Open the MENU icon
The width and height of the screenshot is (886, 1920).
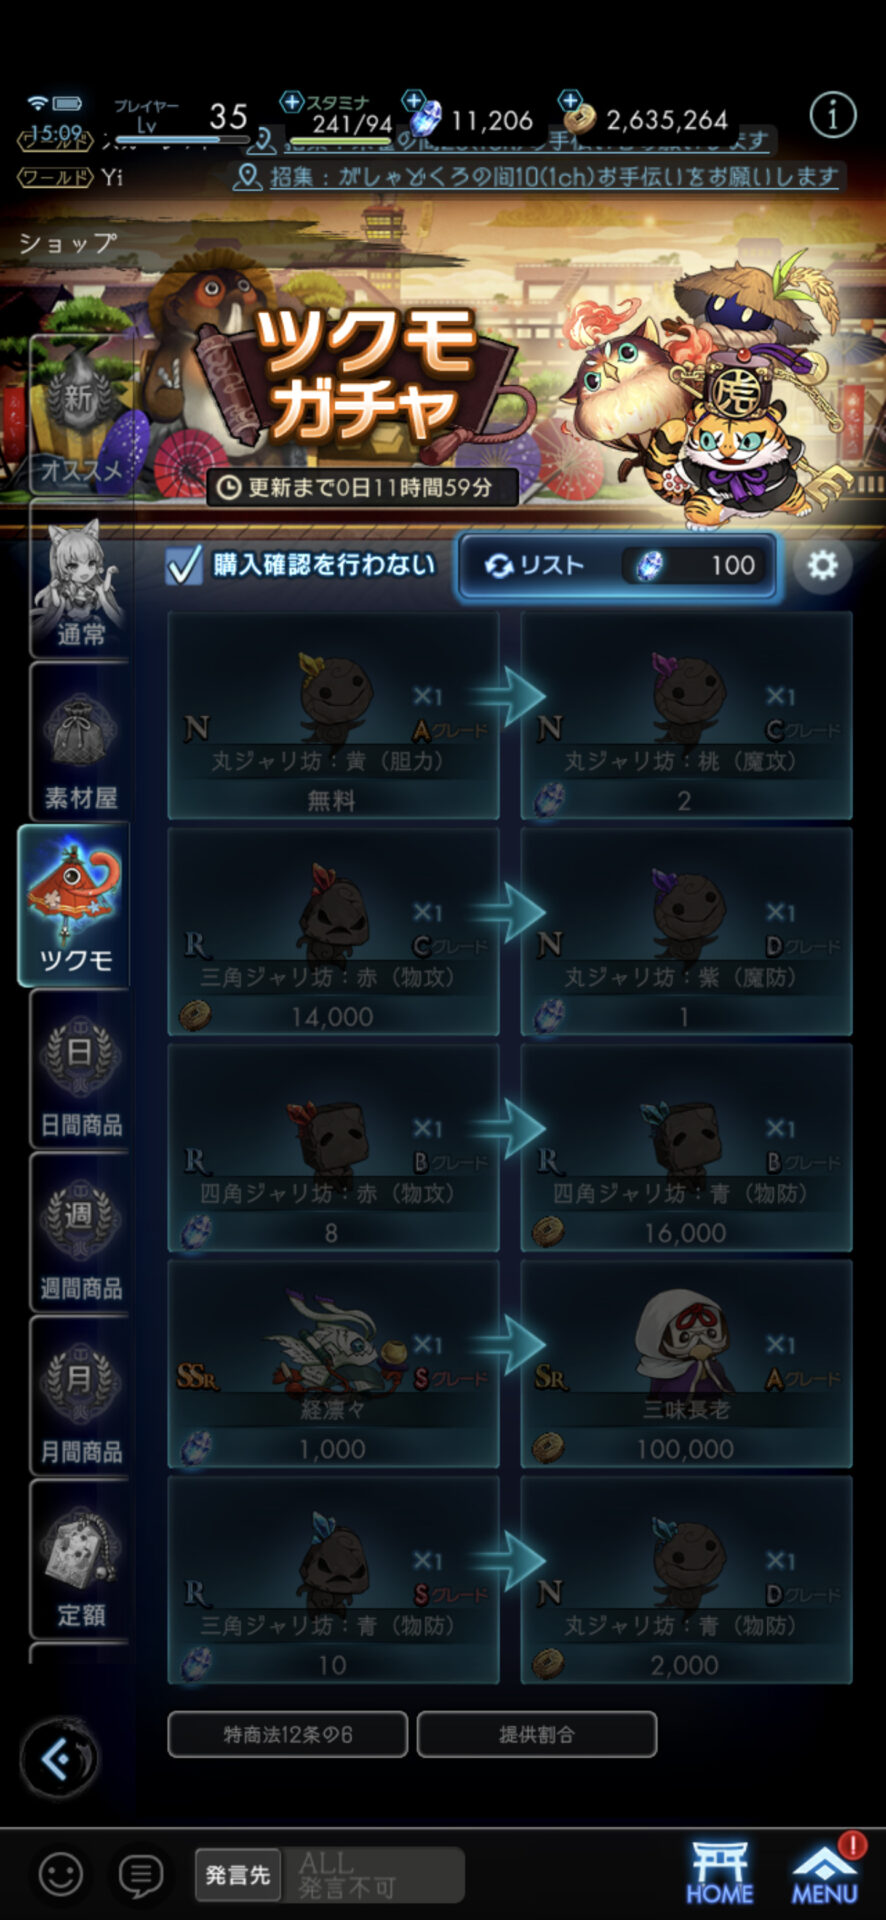[825, 1872]
